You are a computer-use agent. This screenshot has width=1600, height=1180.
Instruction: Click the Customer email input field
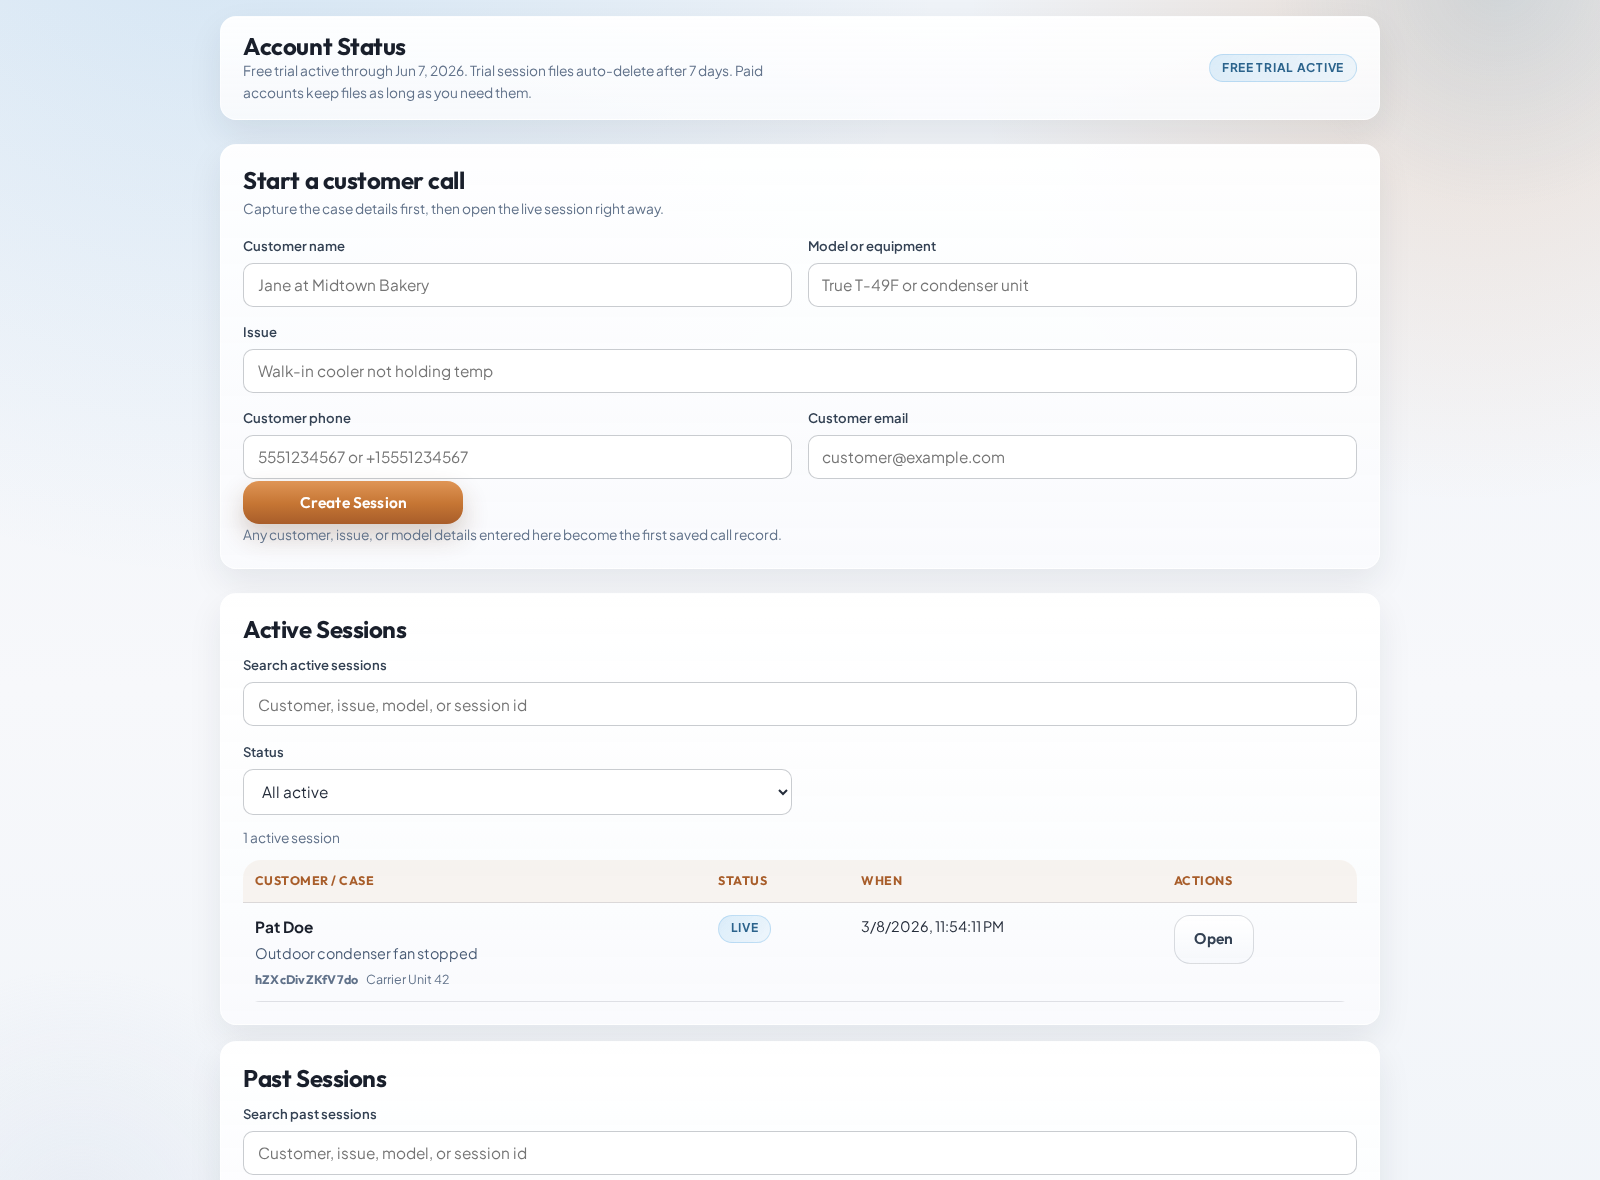[x=1081, y=457]
